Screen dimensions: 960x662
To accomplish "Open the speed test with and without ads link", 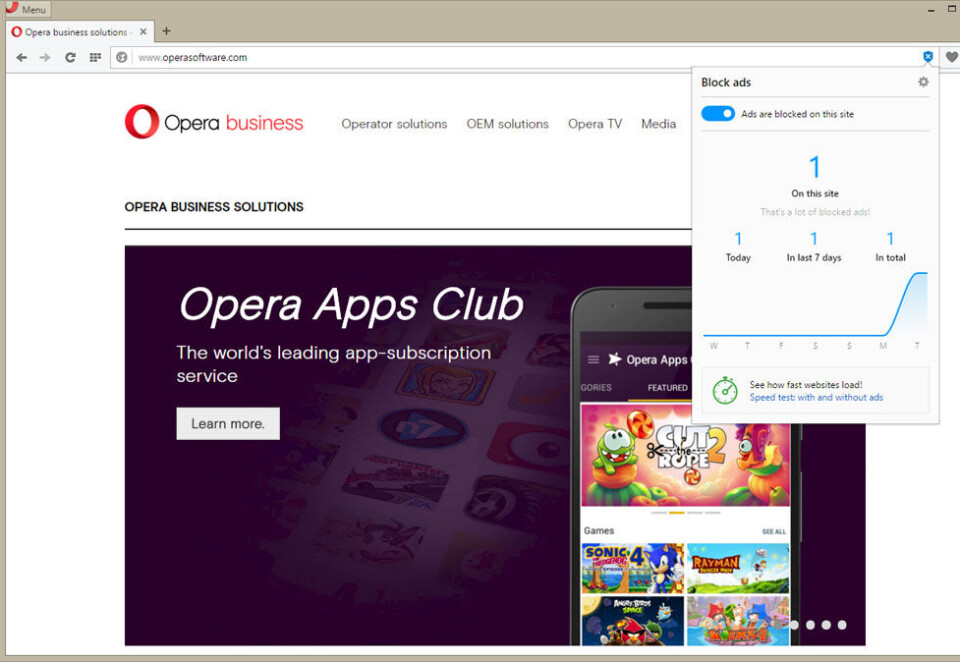I will coord(816,398).
